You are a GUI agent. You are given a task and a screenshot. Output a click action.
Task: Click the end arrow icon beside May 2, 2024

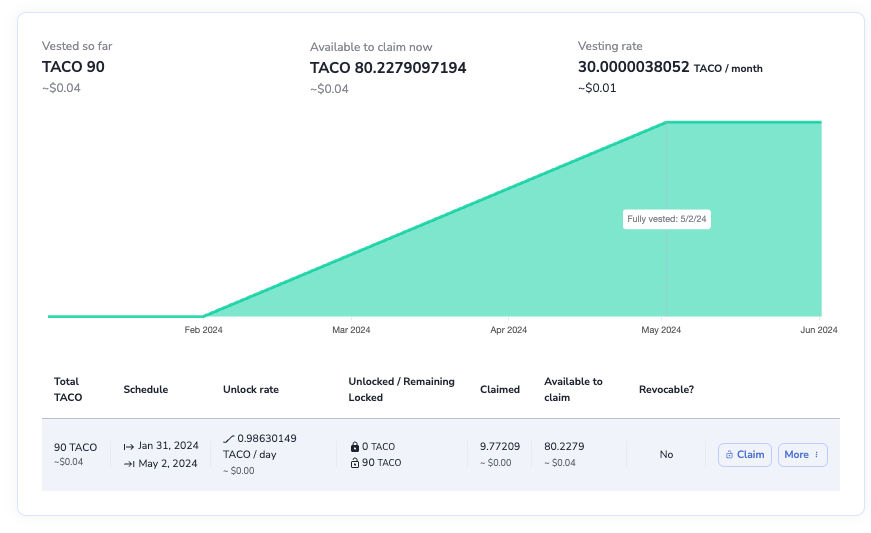(129, 464)
